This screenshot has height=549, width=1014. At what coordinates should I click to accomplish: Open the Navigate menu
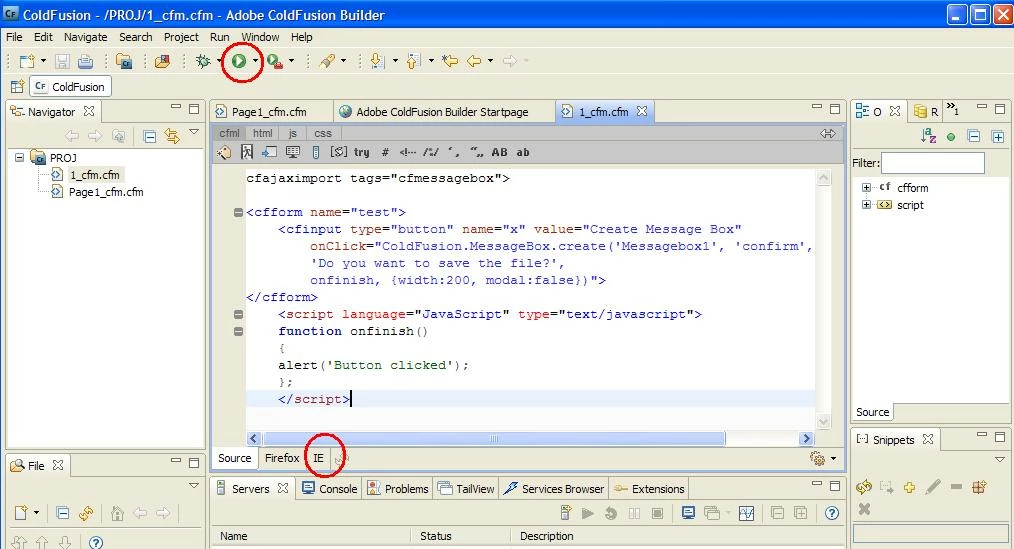(x=85, y=37)
